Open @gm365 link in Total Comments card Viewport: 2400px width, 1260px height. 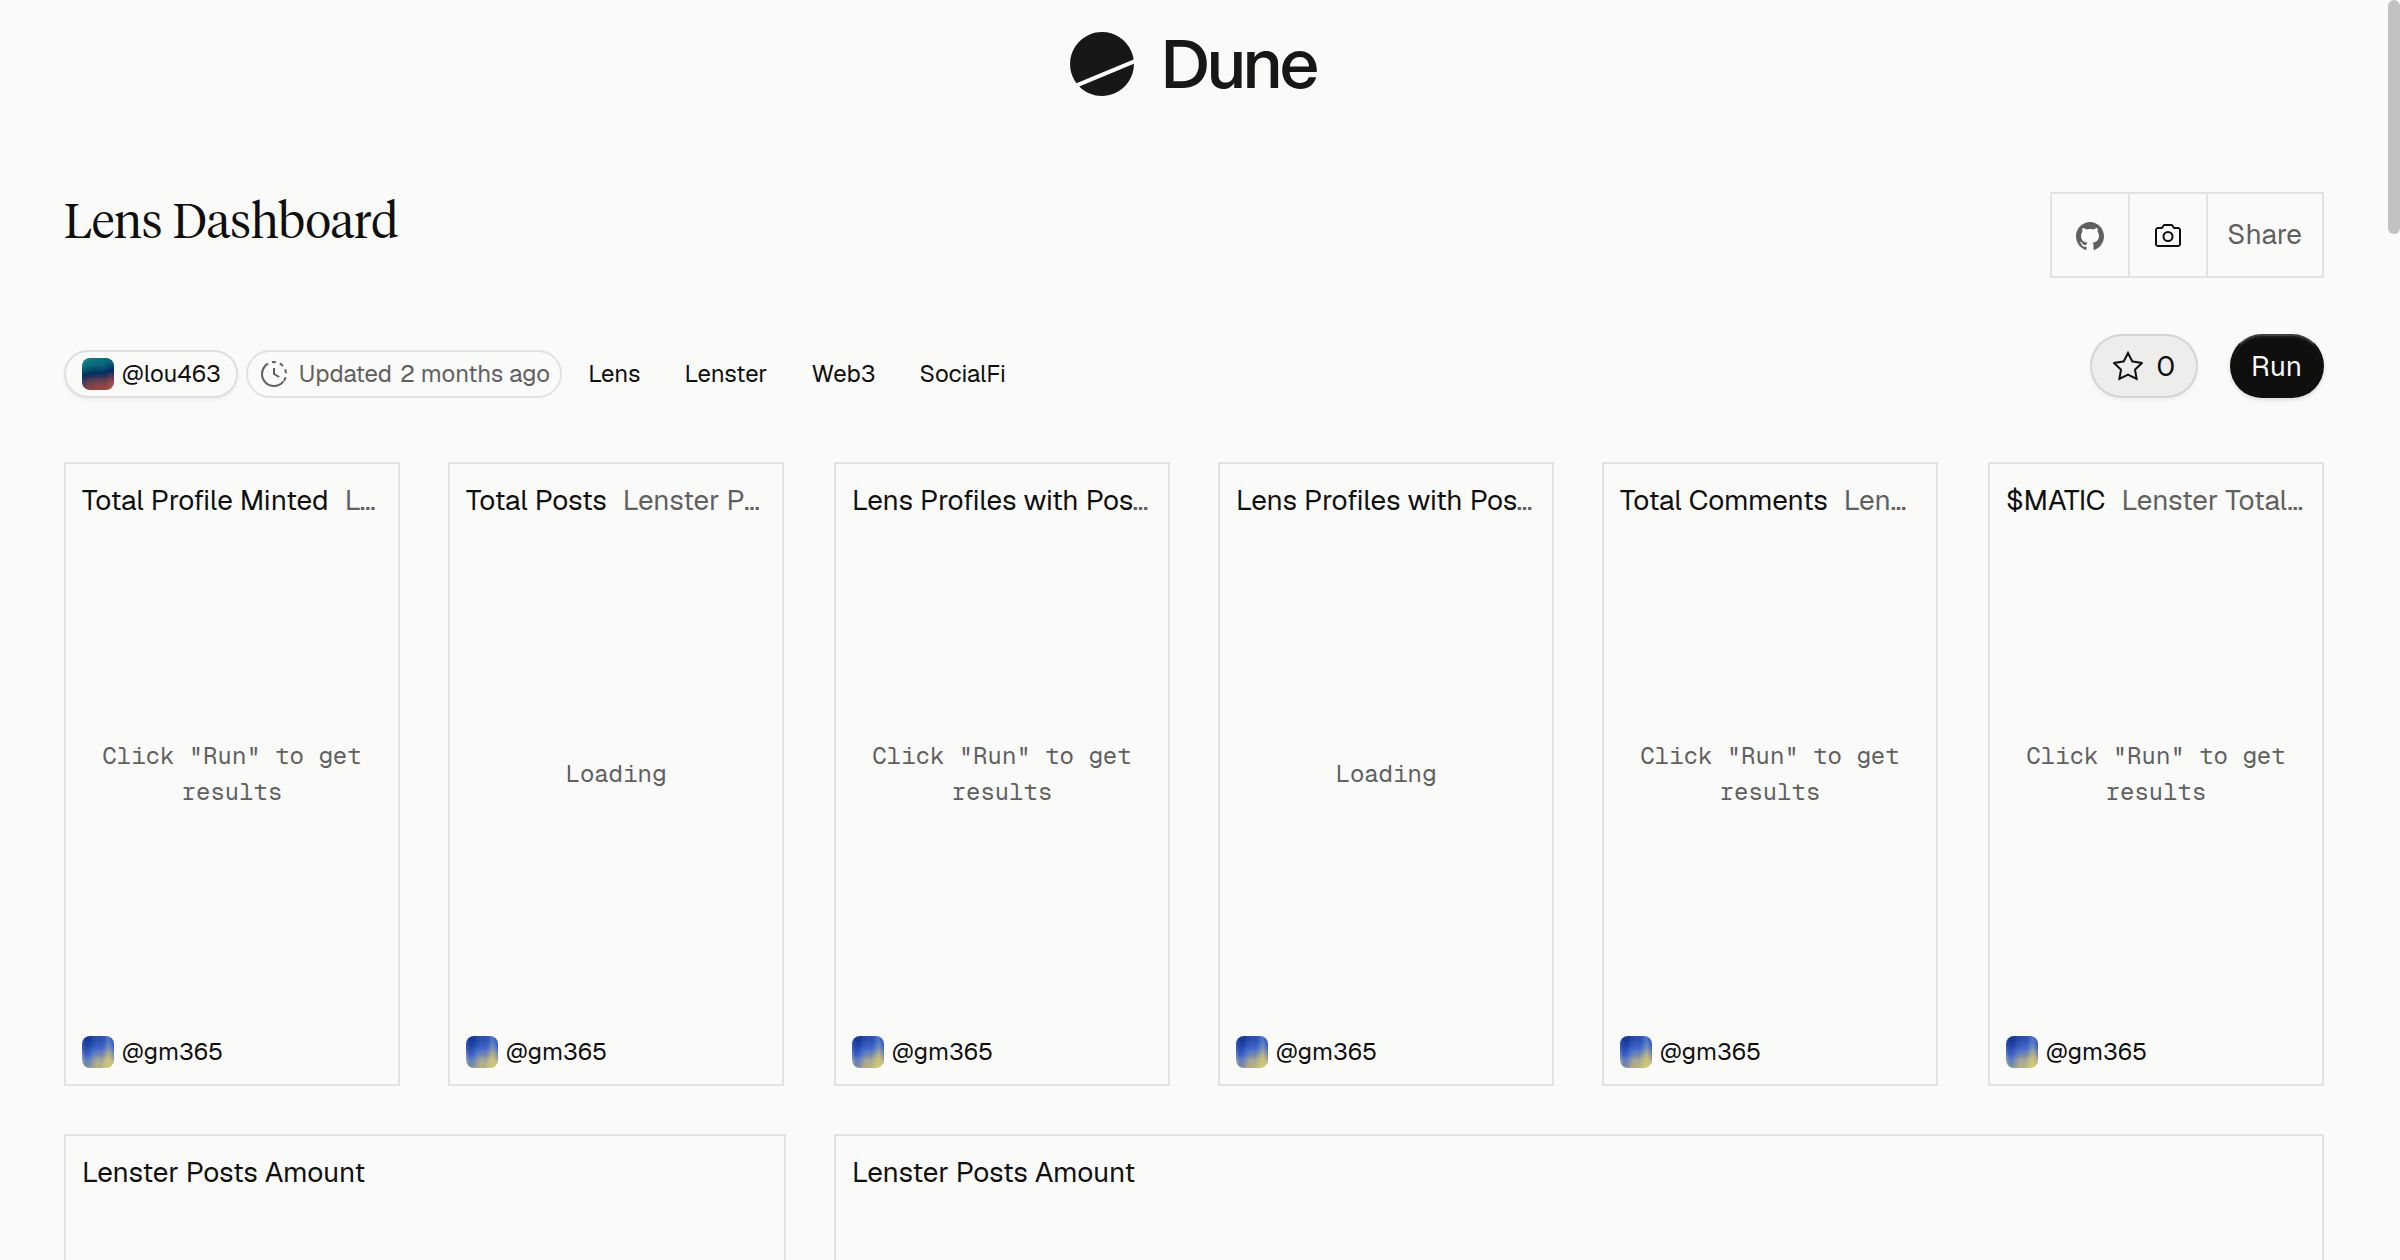pos(1710,1052)
